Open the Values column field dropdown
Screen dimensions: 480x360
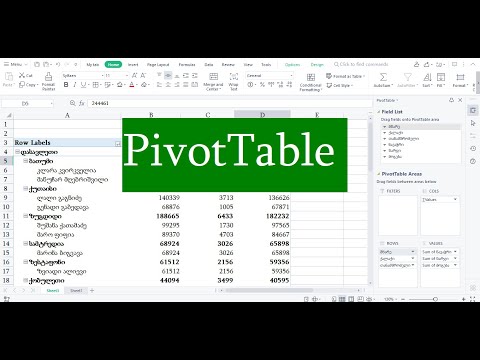click(x=455, y=199)
